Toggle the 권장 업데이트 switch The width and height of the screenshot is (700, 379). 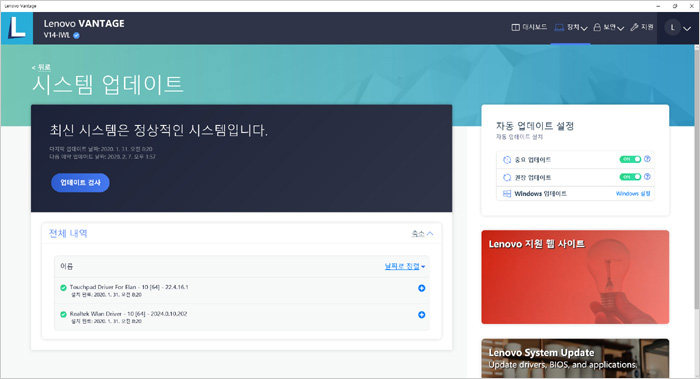pyautogui.click(x=630, y=177)
